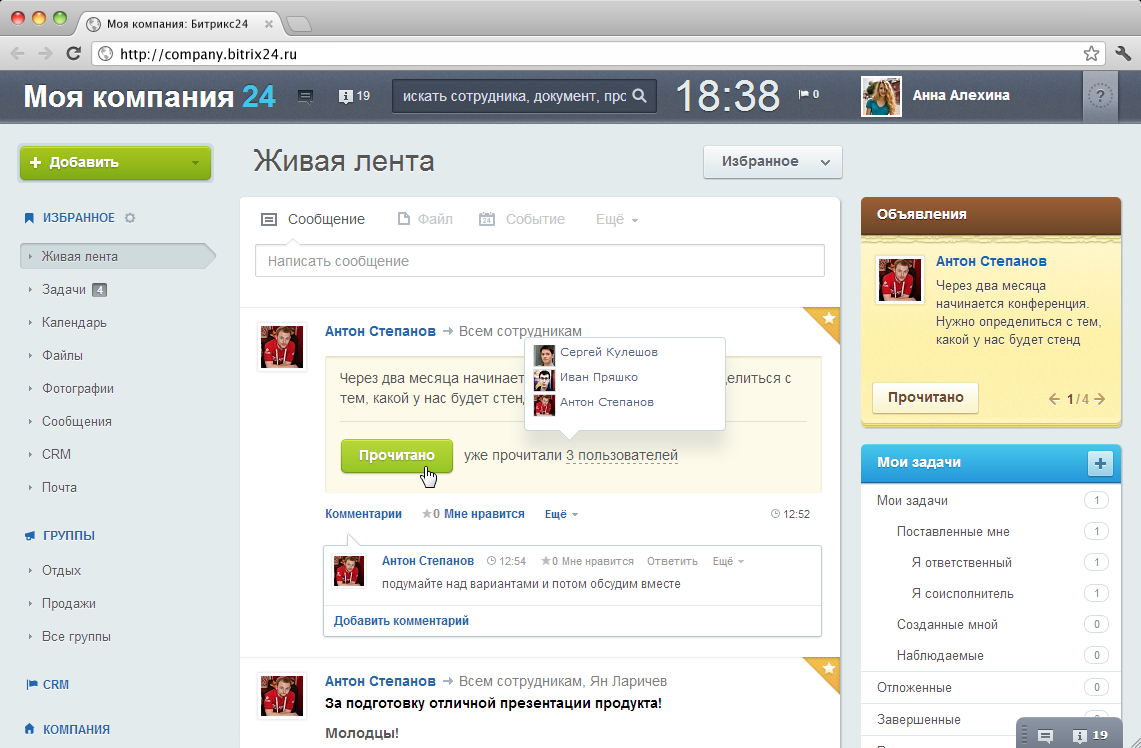
Task: Open help question mark icon
Action: [1100, 96]
